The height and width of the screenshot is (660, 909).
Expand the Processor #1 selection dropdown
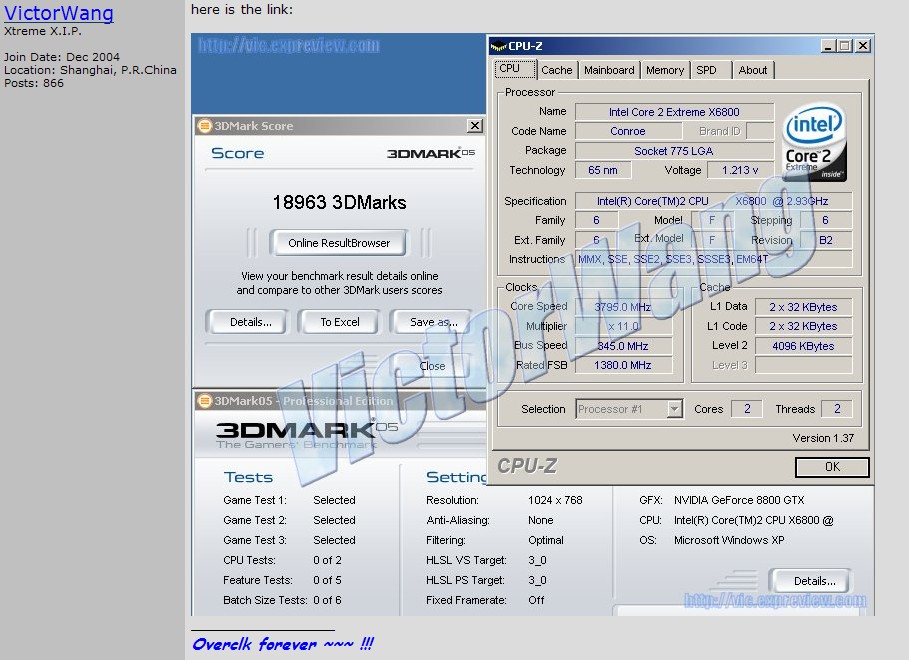(x=674, y=409)
